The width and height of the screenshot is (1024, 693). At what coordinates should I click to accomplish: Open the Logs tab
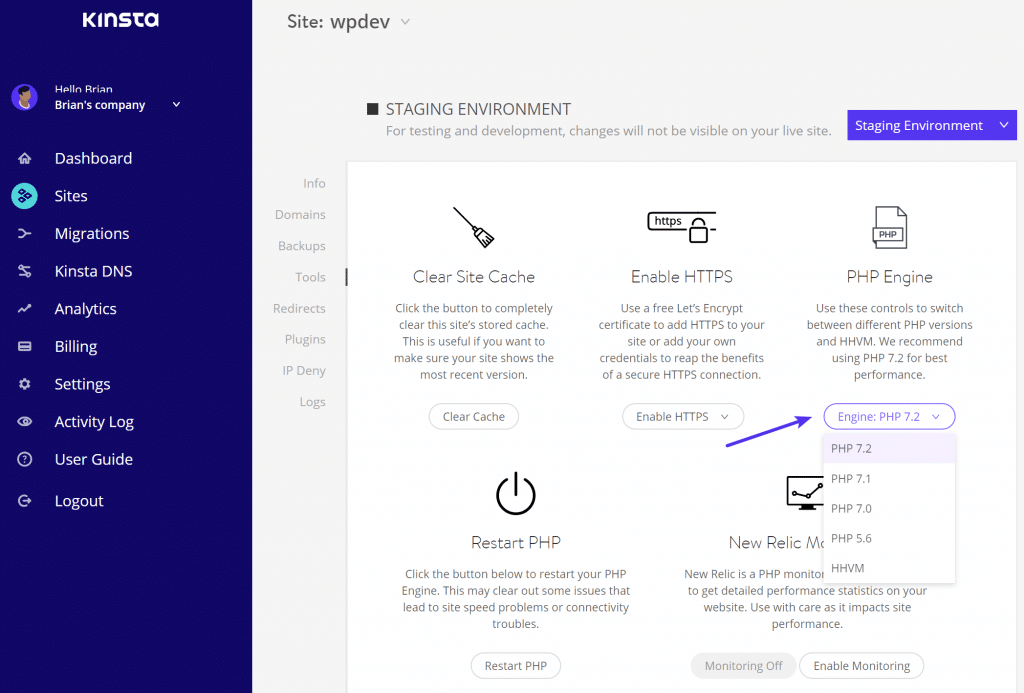(x=312, y=402)
